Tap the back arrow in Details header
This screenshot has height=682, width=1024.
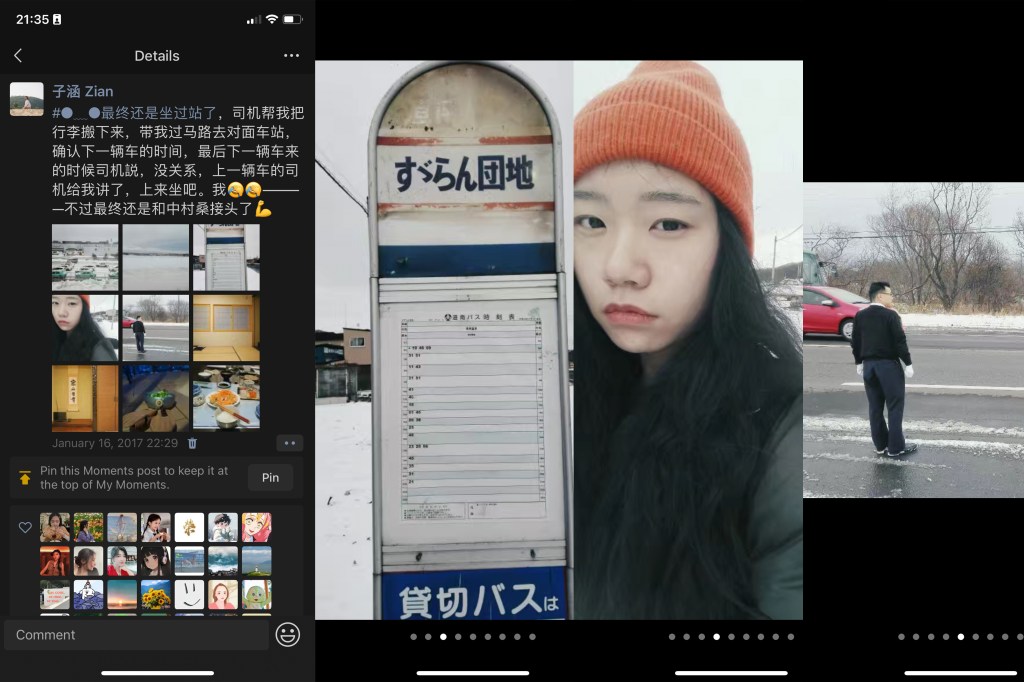[18, 56]
